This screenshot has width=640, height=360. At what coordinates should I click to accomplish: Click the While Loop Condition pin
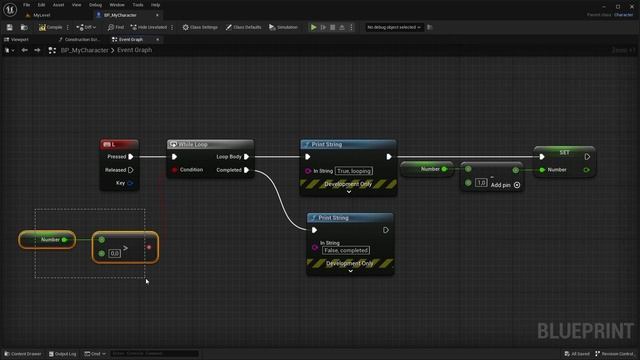[x=174, y=170]
